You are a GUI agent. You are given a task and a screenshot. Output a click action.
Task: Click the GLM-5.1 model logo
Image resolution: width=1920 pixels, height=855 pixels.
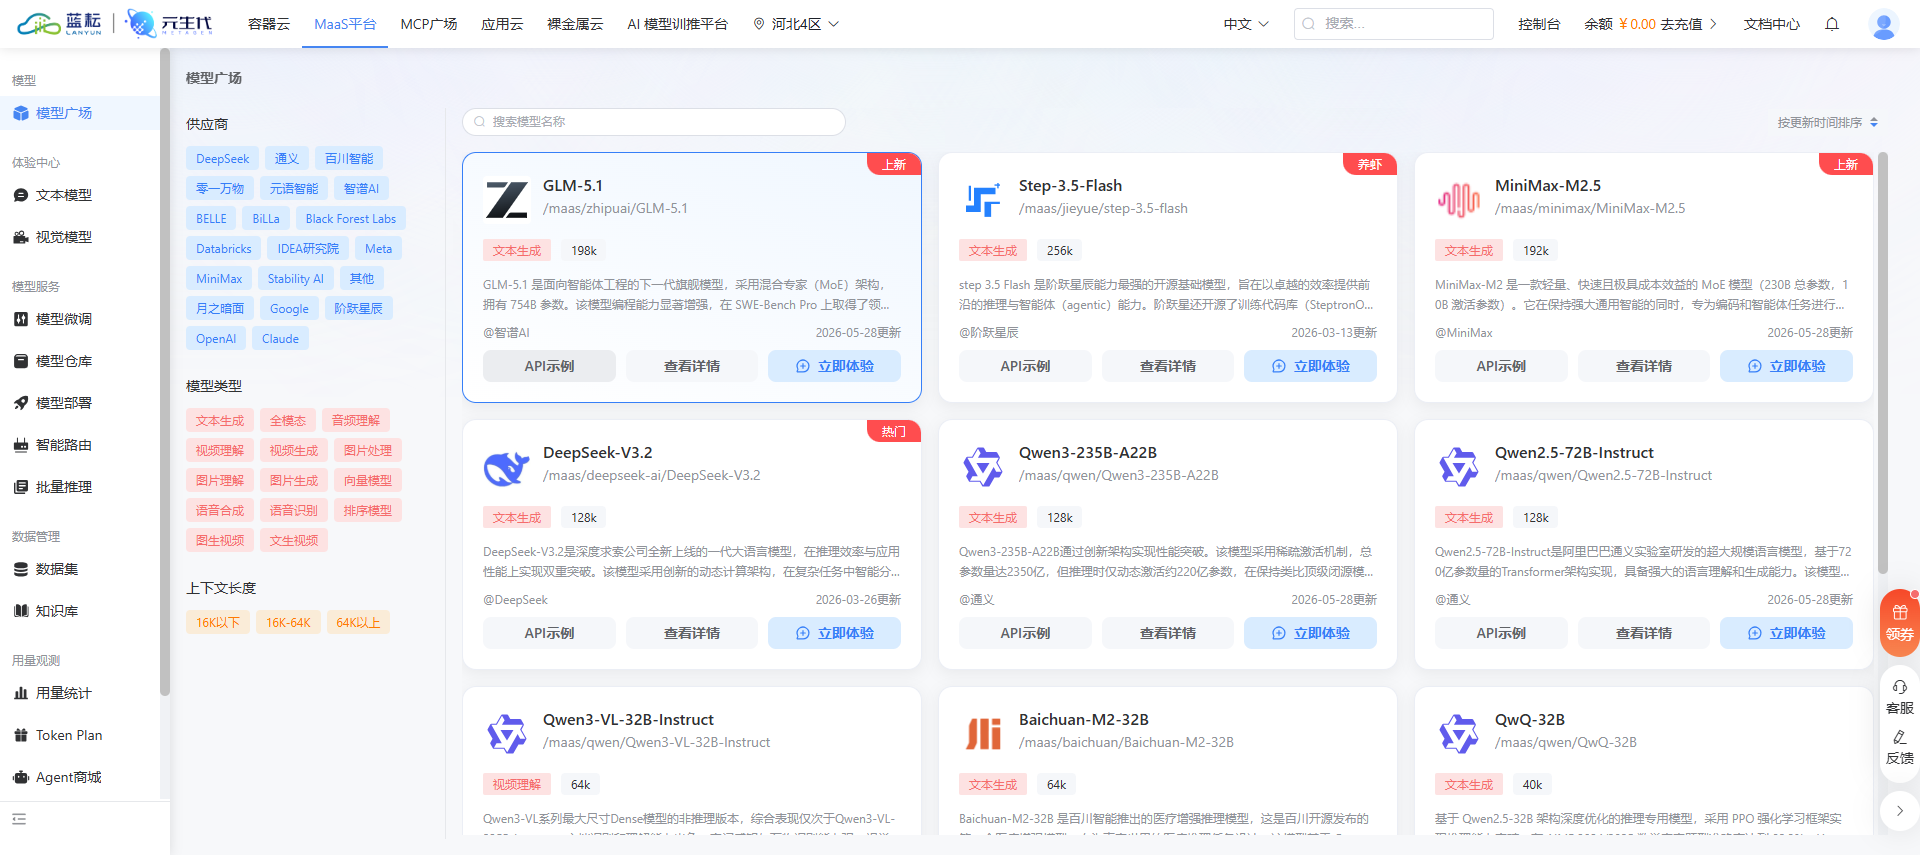(x=507, y=199)
